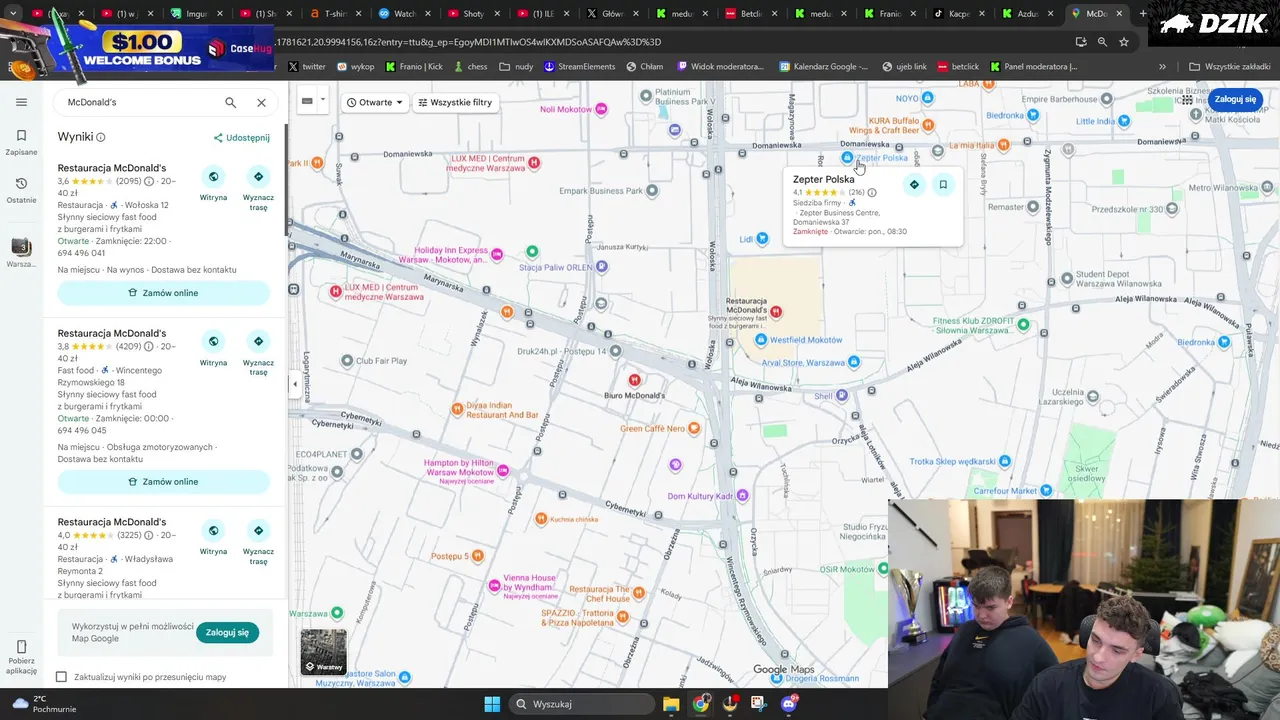1280x720 pixels.
Task: Toggle Zaktualizuj wyniki po przesunięciu mapy checkbox
Action: point(61,677)
